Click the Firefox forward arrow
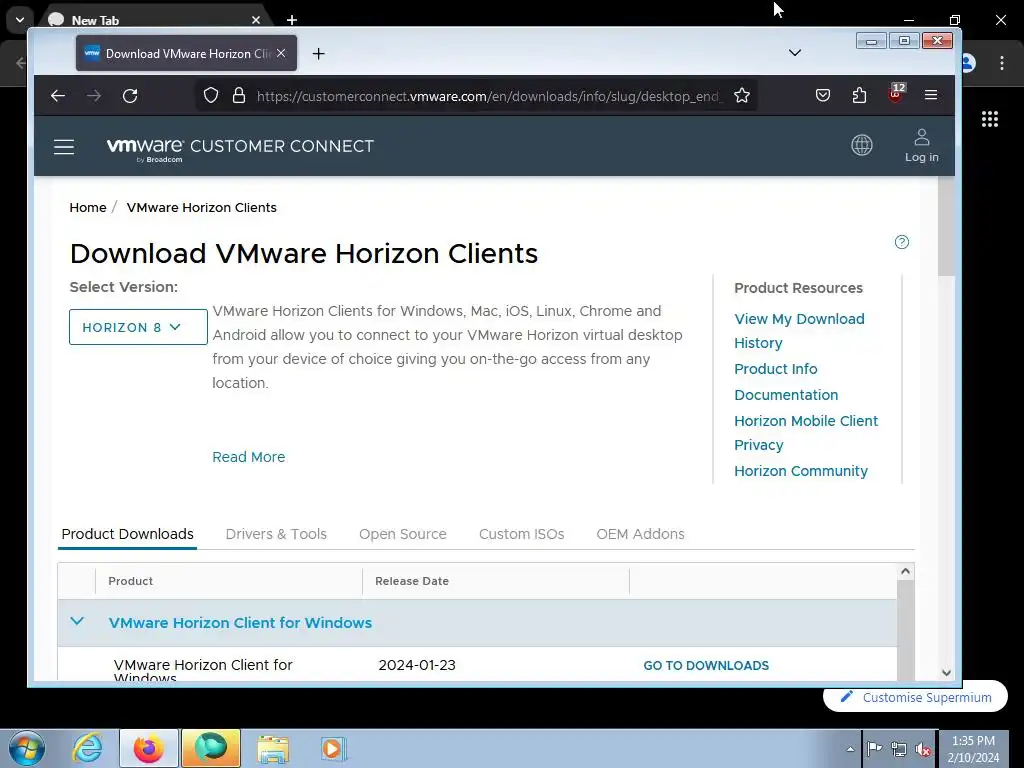Screen dimensions: 1024x768 click(x=94, y=96)
